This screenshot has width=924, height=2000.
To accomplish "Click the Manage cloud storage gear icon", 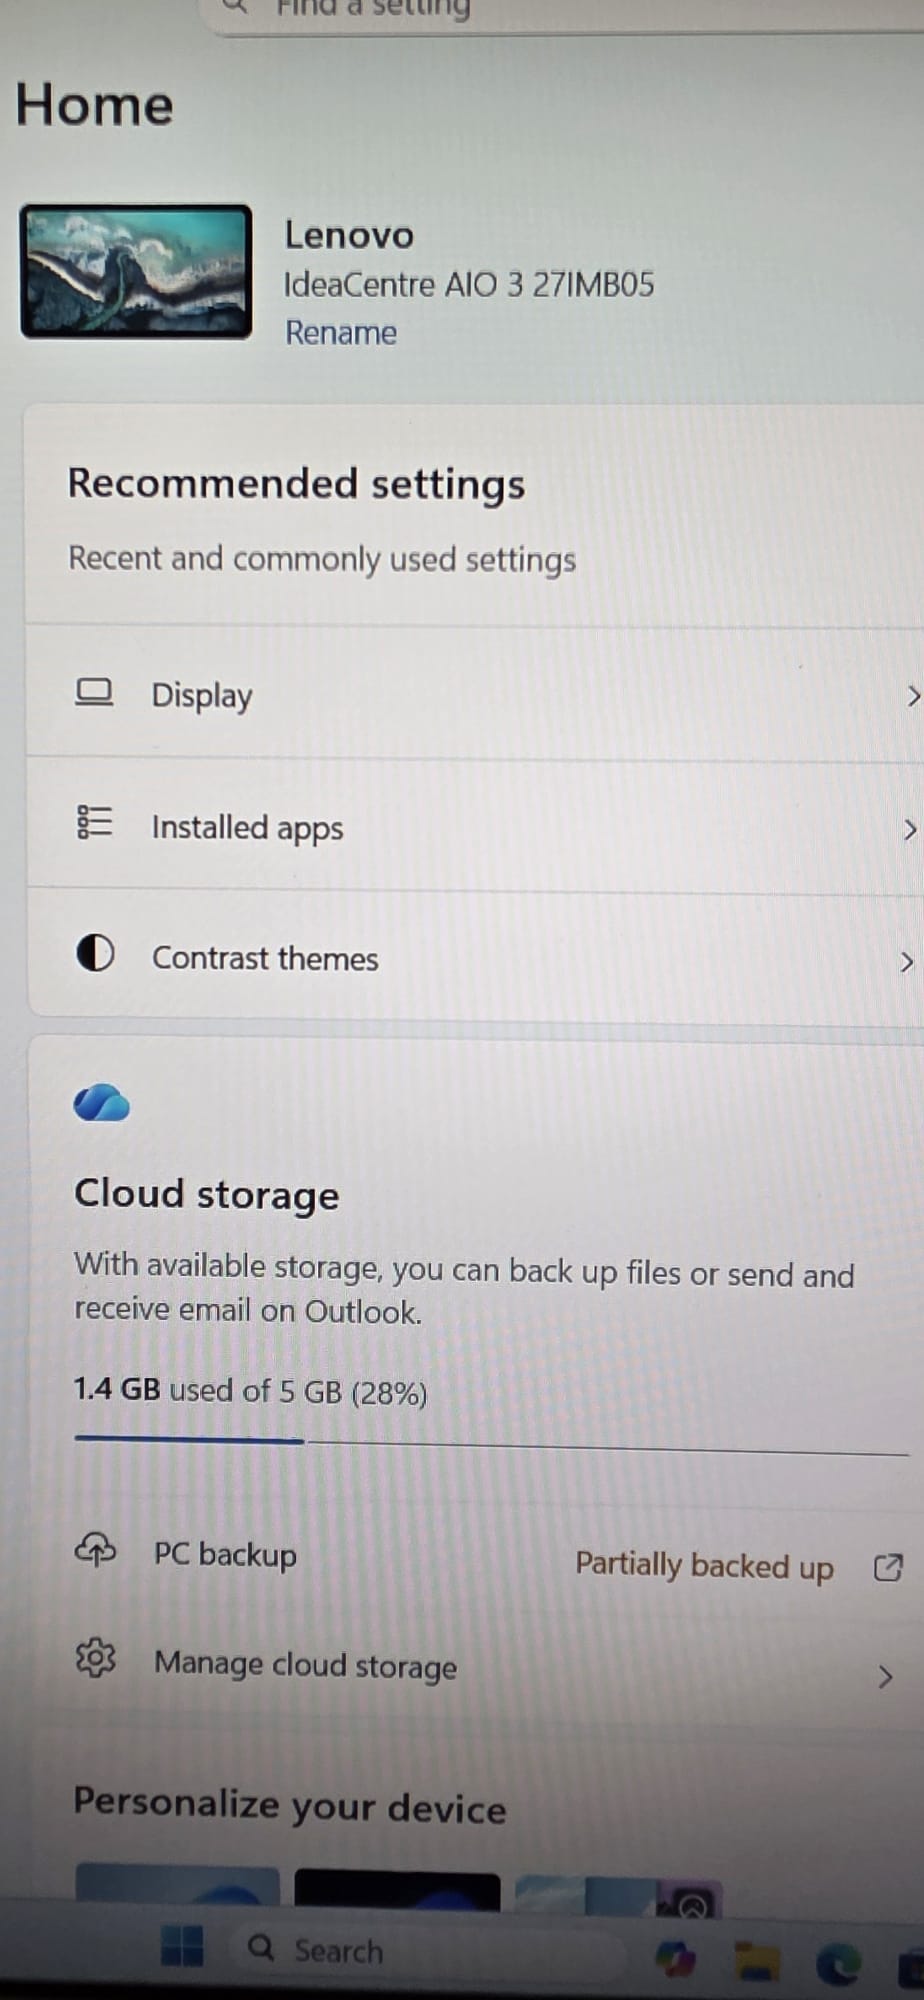I will tap(96, 1658).
